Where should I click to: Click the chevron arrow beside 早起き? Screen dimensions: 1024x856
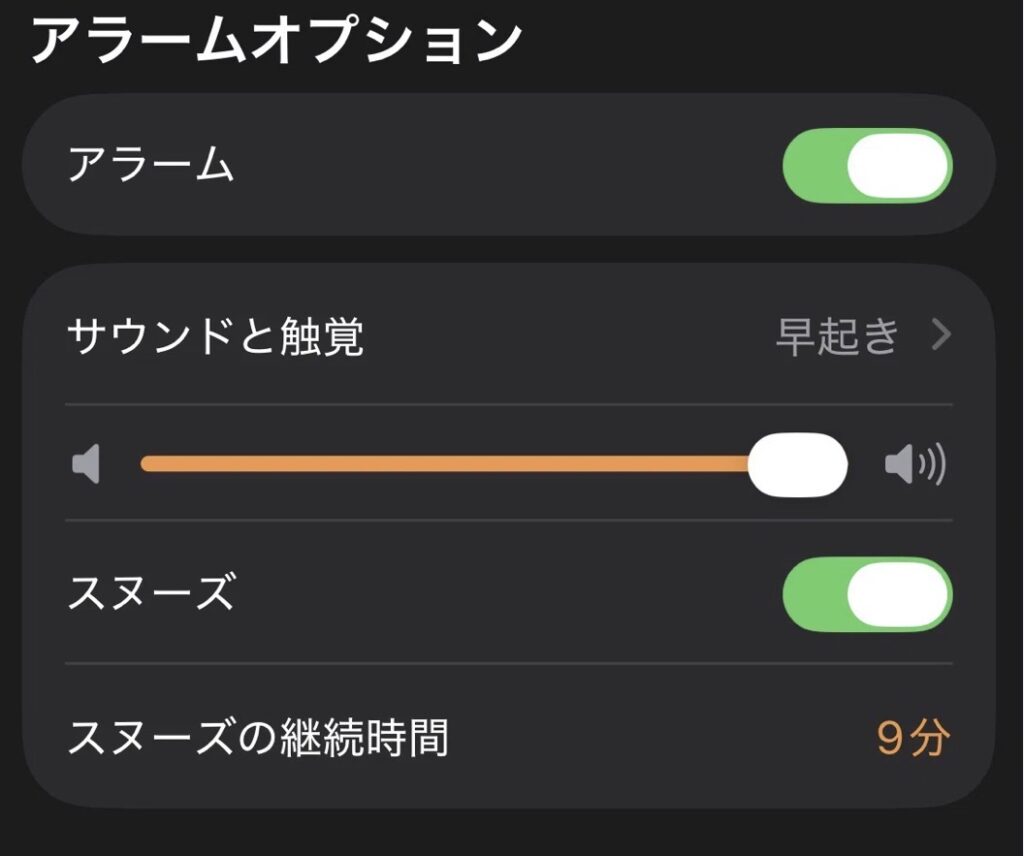pos(940,336)
